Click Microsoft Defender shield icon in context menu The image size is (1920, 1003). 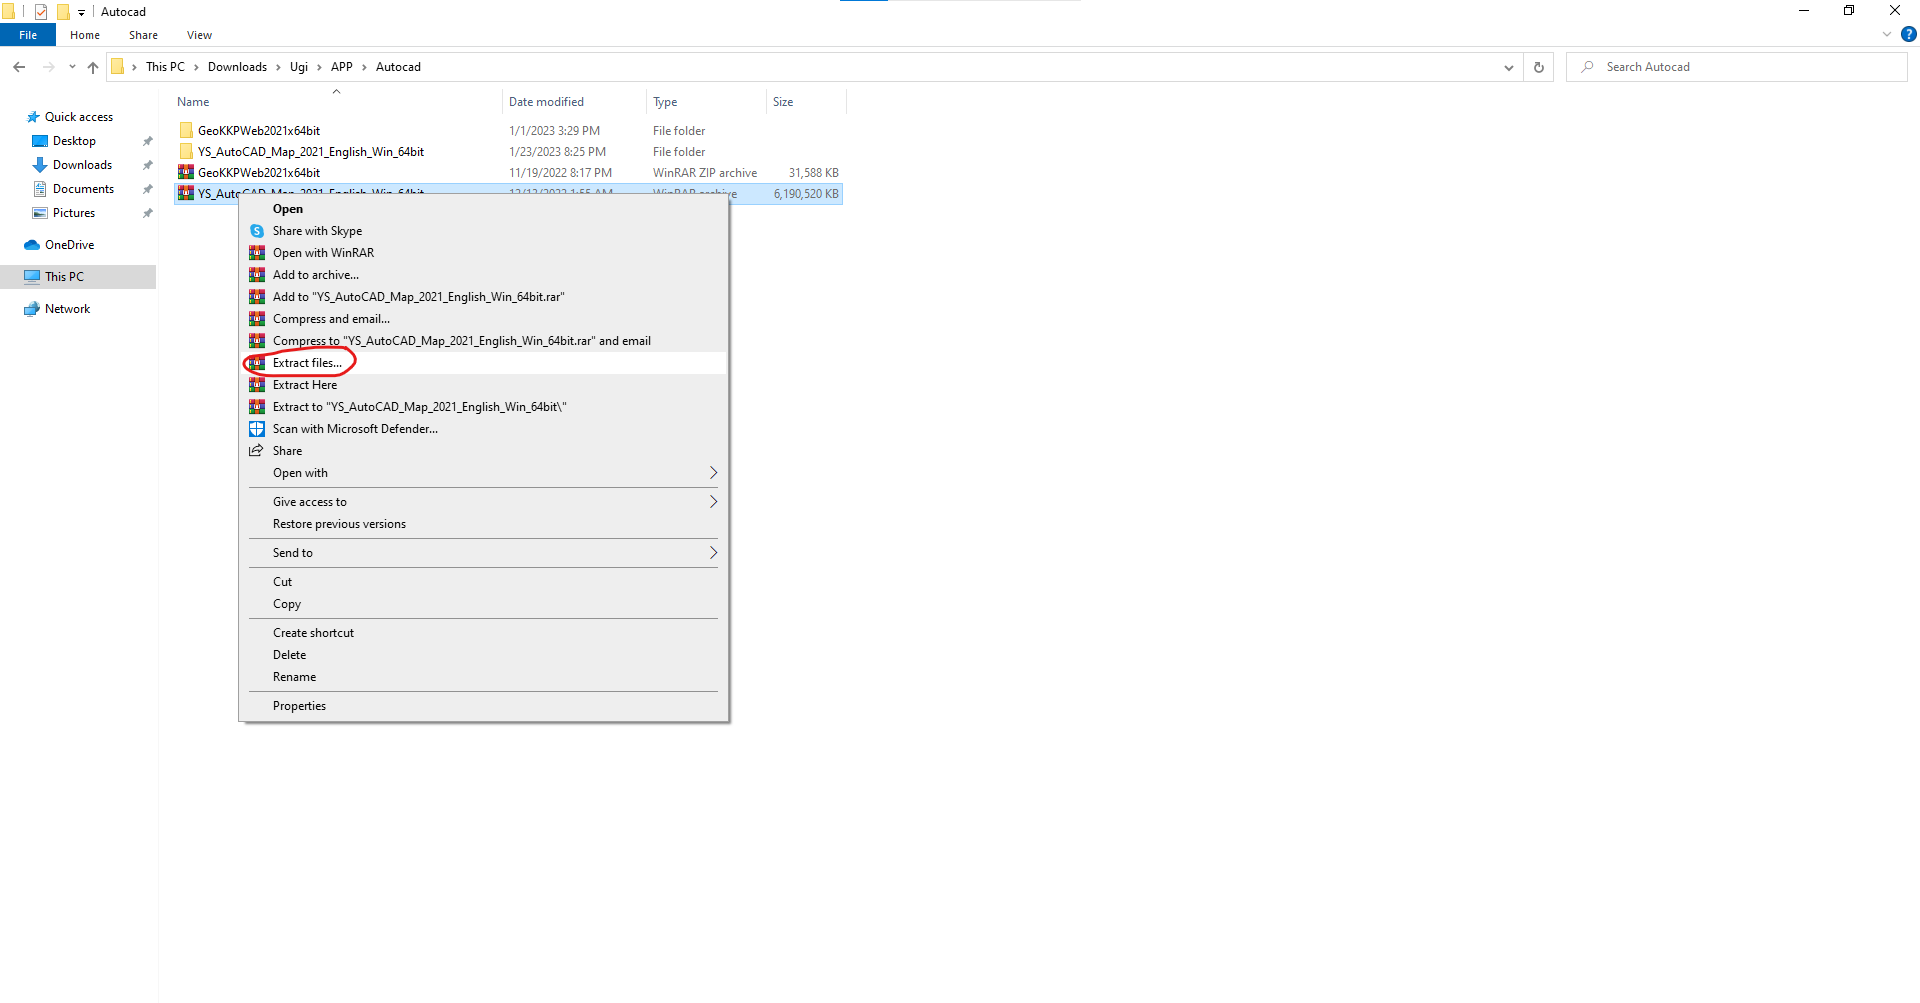coord(257,429)
